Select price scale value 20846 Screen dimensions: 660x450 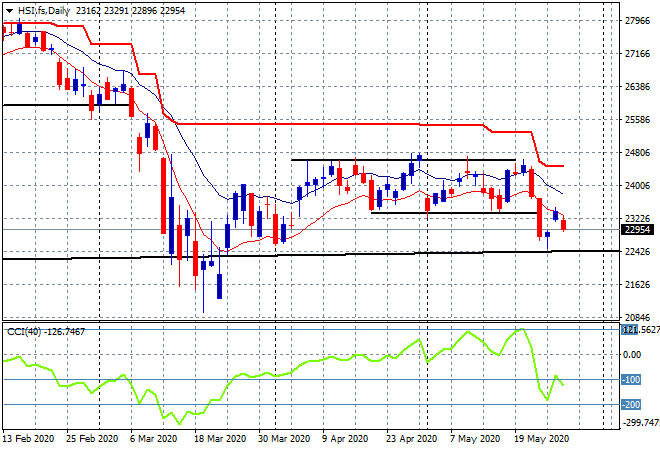point(638,317)
